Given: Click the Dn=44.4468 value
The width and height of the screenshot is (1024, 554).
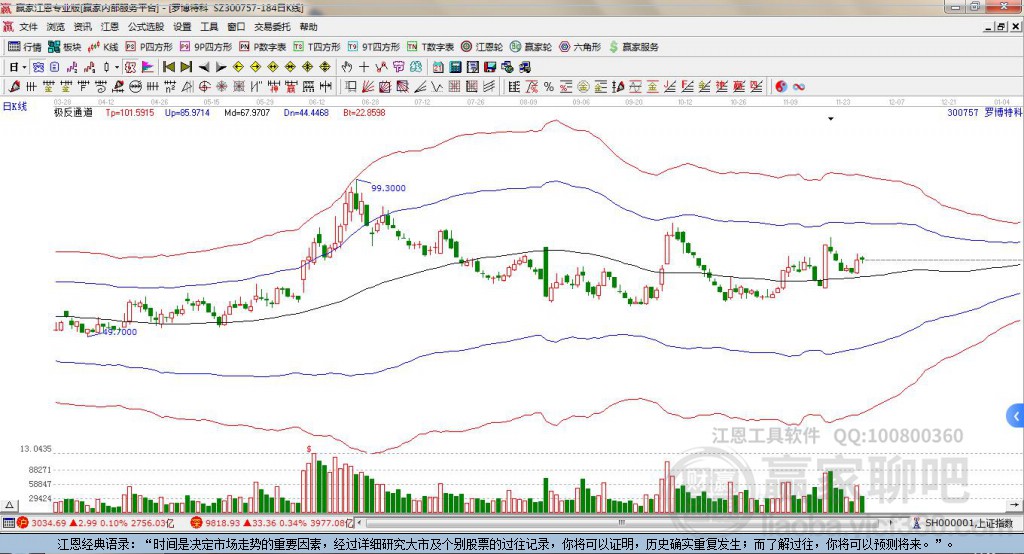Looking at the screenshot, I should (306, 112).
